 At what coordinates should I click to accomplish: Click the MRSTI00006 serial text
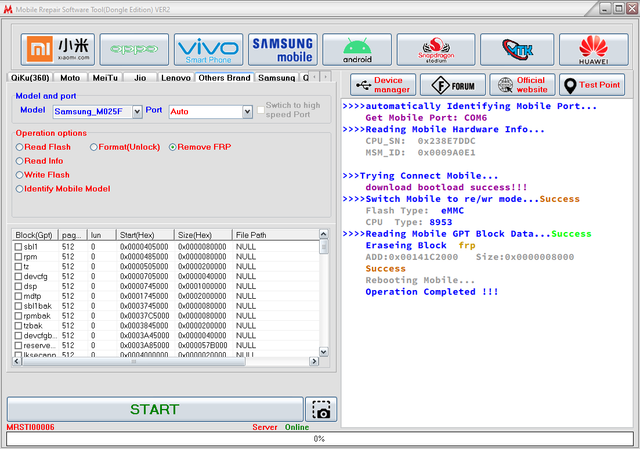coord(31,427)
